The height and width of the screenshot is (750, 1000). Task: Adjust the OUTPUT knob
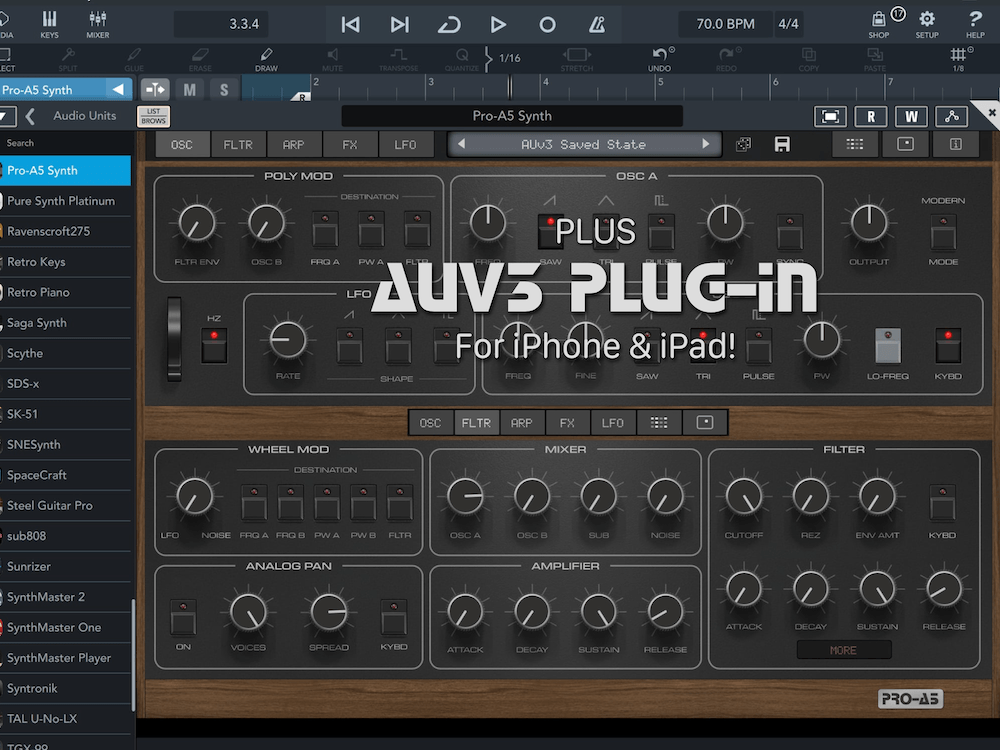[869, 223]
